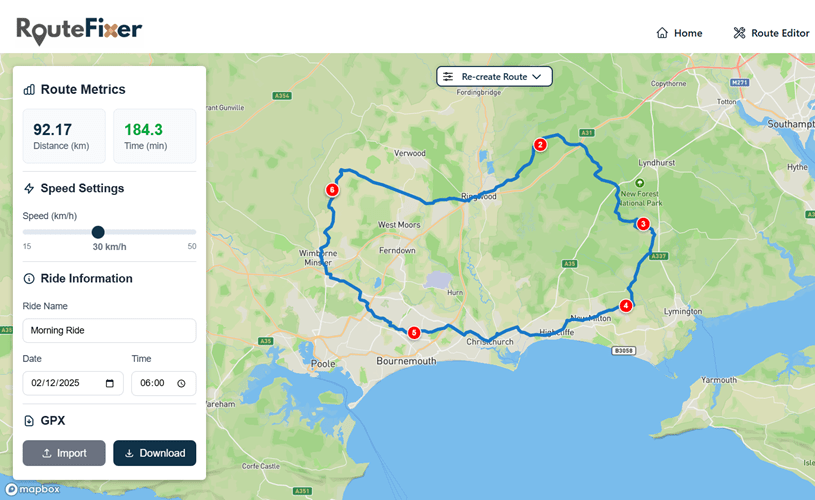Image resolution: width=815 pixels, height=500 pixels.
Task: Go to the Home page
Action: pyautogui.click(x=679, y=33)
